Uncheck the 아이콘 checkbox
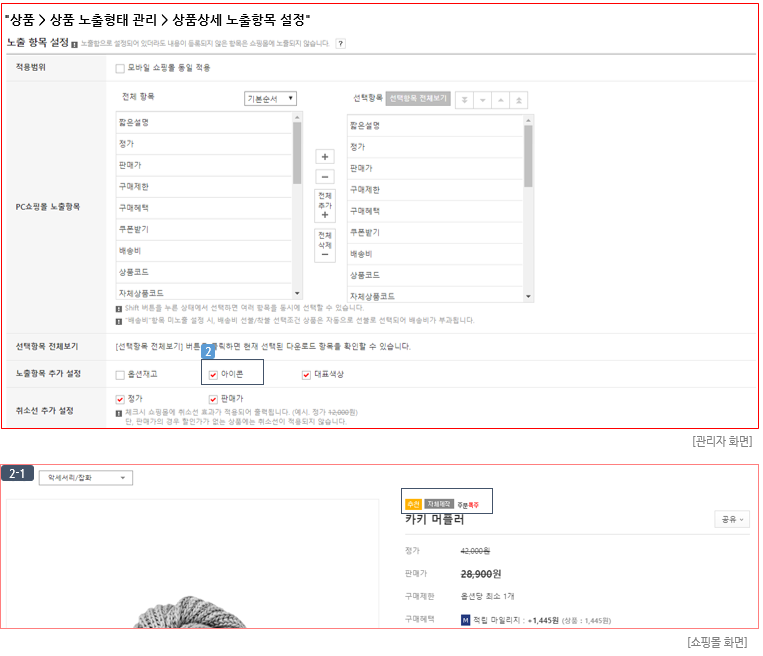The image size is (763, 656). pyautogui.click(x=213, y=375)
